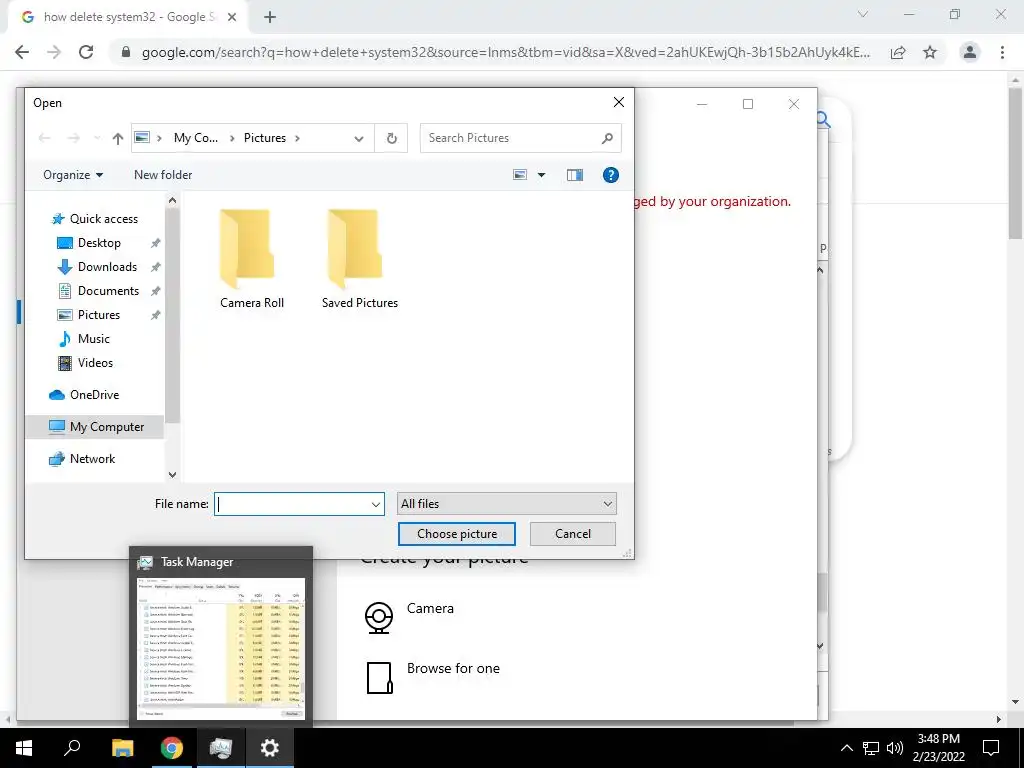Click the navigation pane scroll up arrow
The height and width of the screenshot is (768, 1024).
pyautogui.click(x=172, y=200)
